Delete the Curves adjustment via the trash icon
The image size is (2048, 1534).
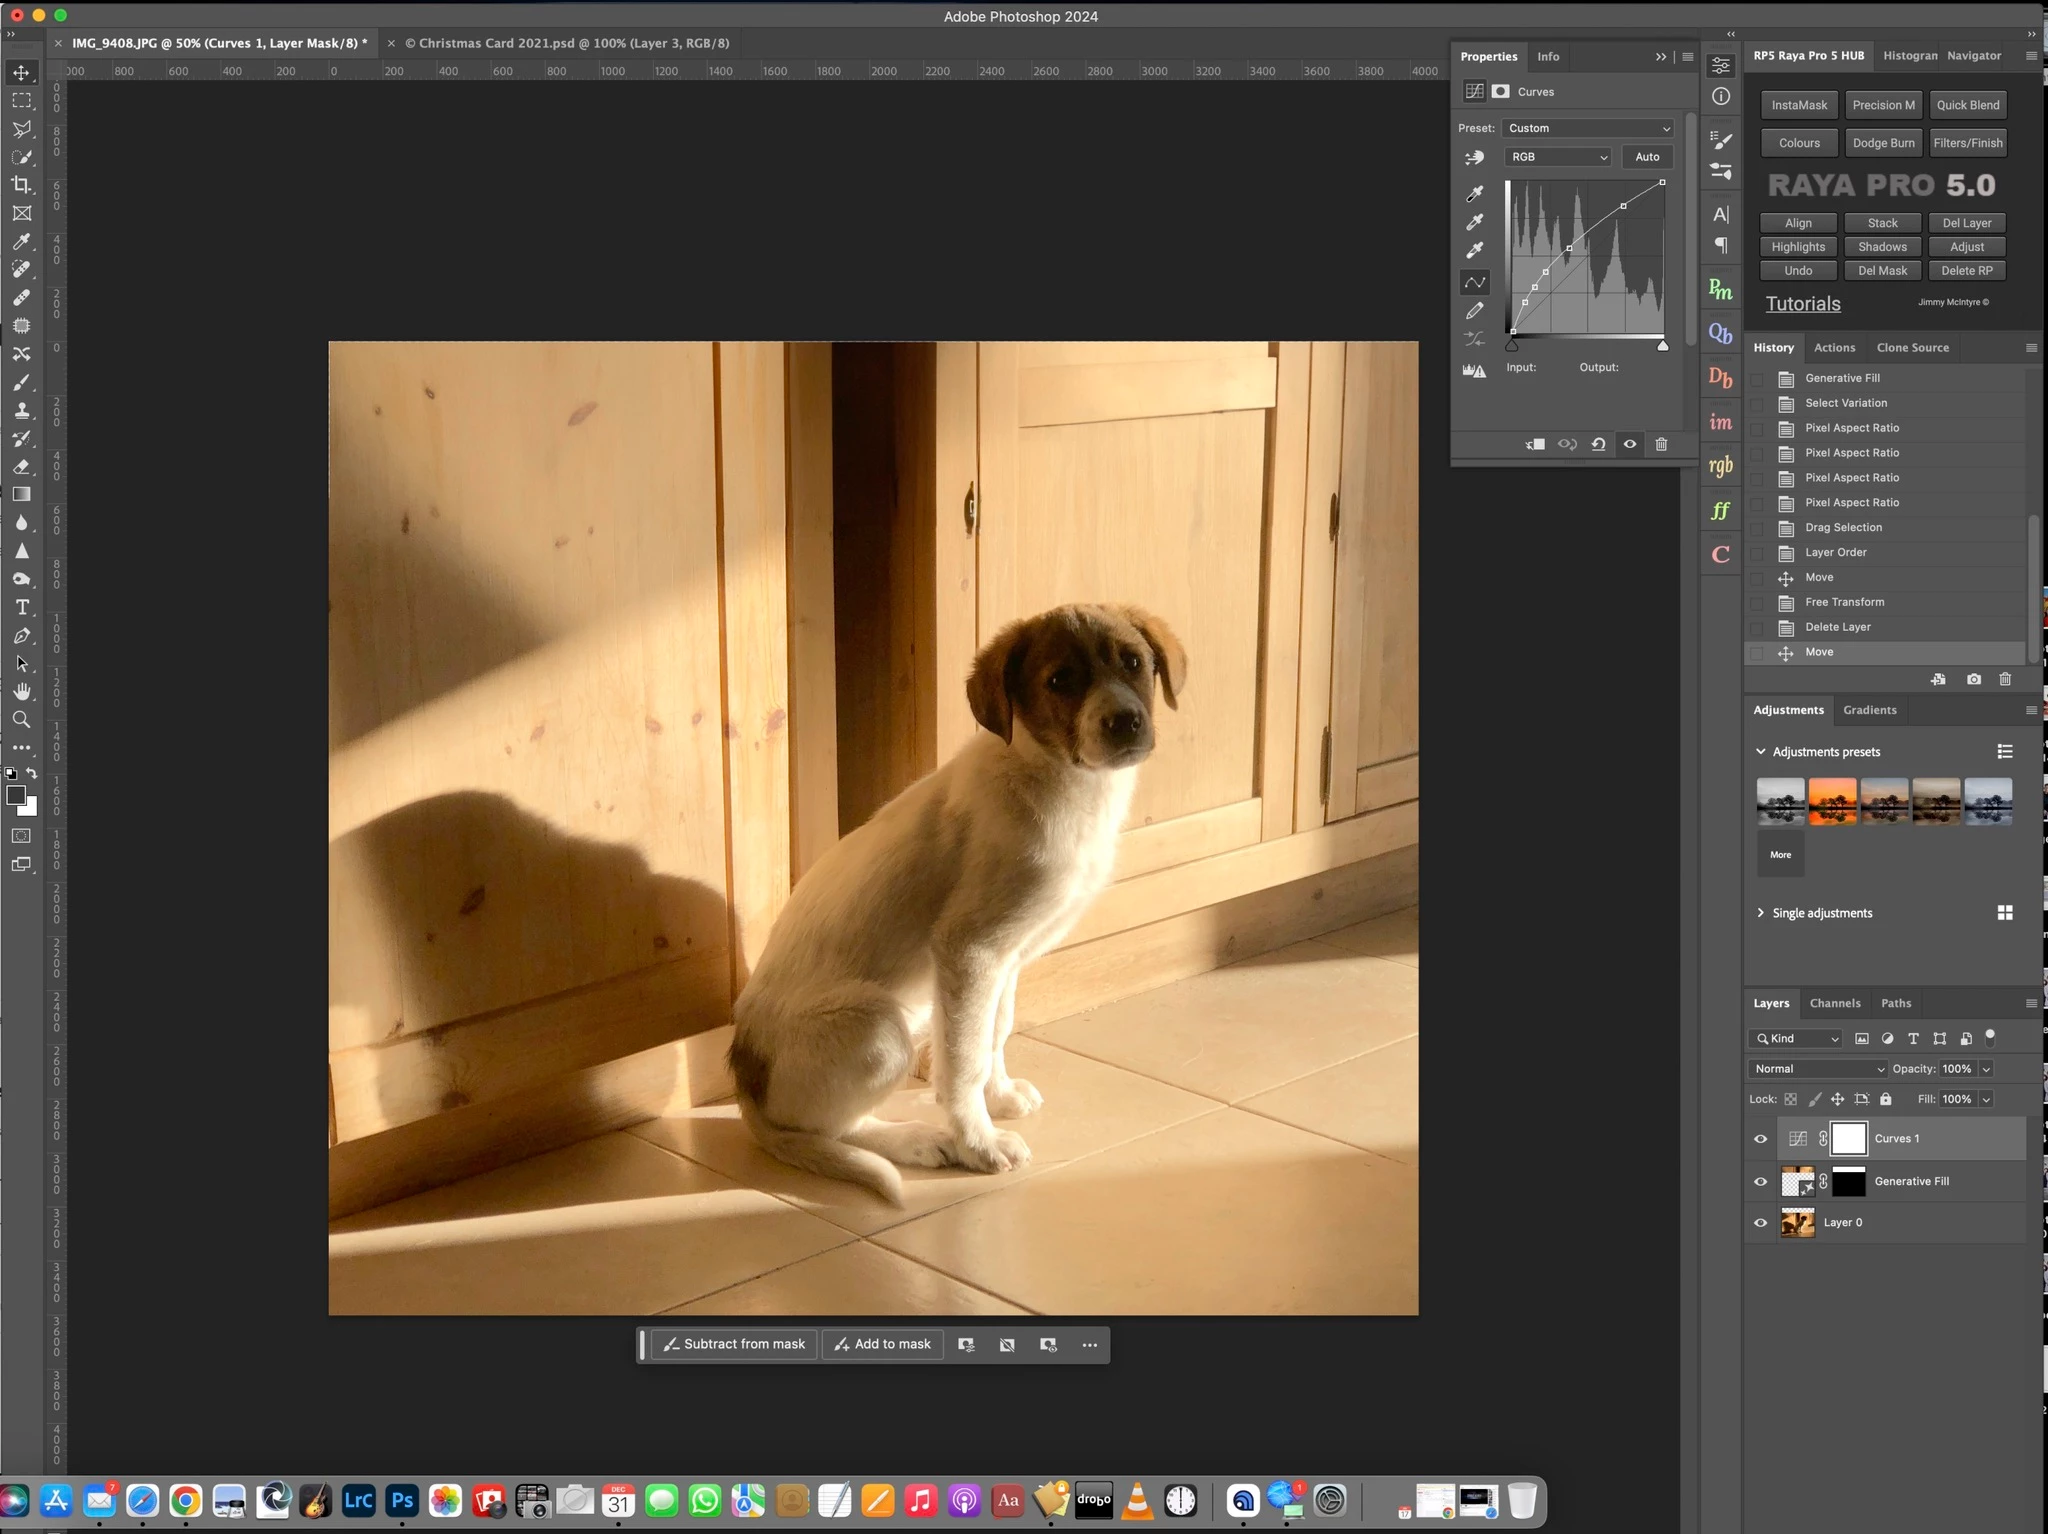tap(1661, 444)
